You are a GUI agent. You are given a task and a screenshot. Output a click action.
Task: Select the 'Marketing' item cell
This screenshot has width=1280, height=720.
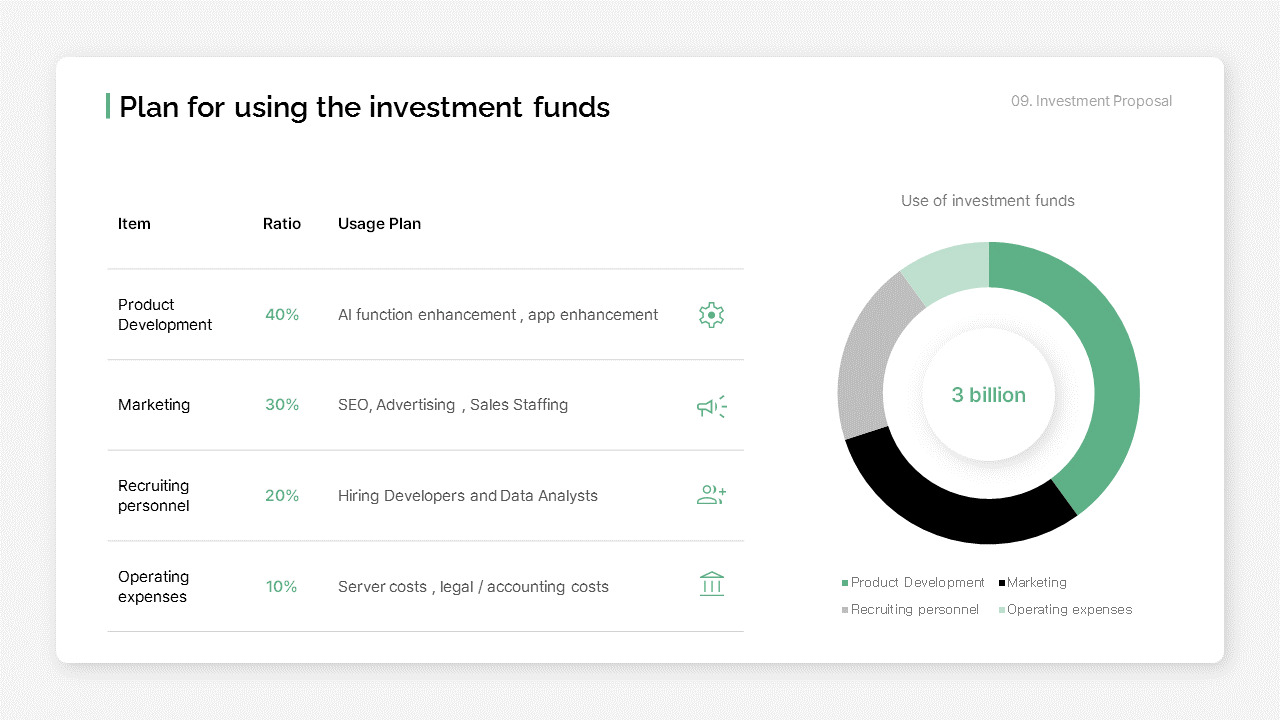pyautogui.click(x=154, y=405)
